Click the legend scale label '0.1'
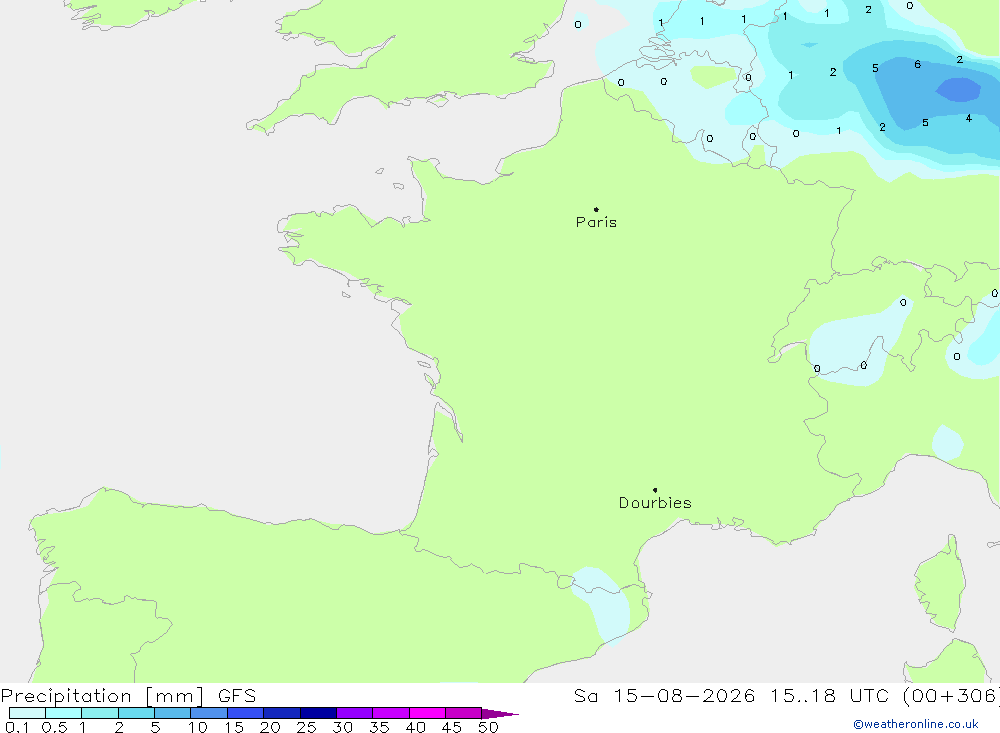1000x733 pixels. click(x=17, y=727)
